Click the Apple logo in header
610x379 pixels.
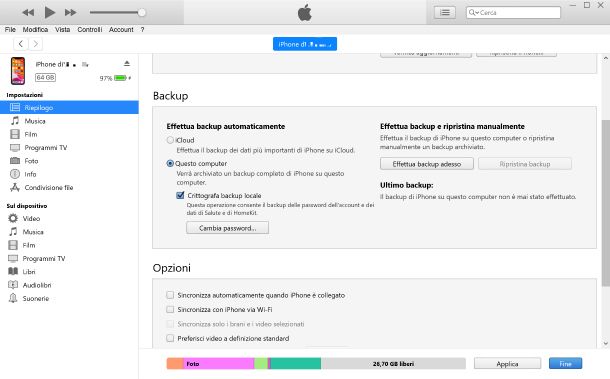tap(305, 12)
